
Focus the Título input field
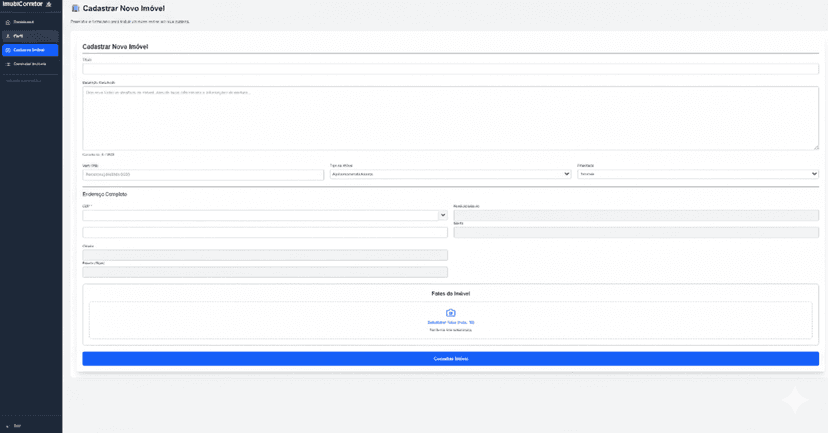coord(450,69)
